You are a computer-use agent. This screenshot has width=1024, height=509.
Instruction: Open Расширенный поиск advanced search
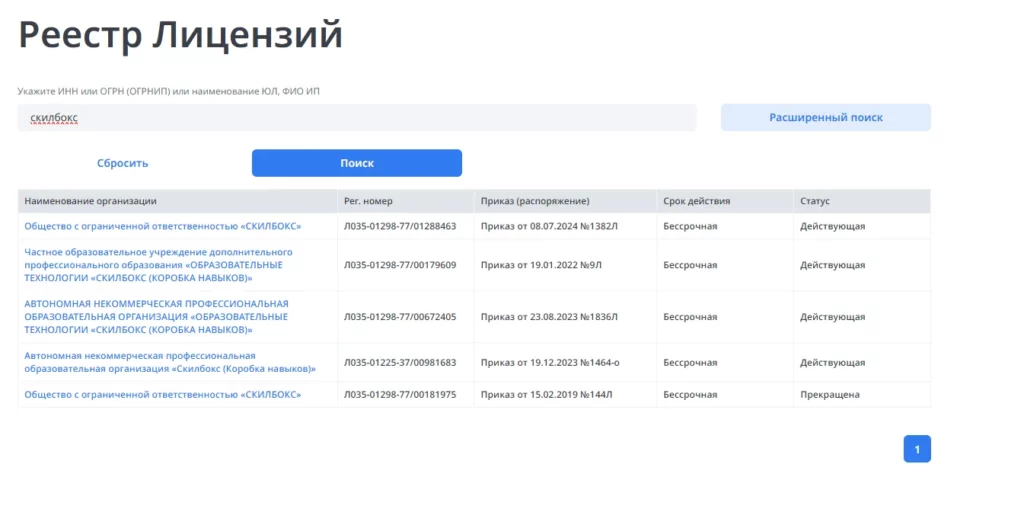tap(825, 118)
